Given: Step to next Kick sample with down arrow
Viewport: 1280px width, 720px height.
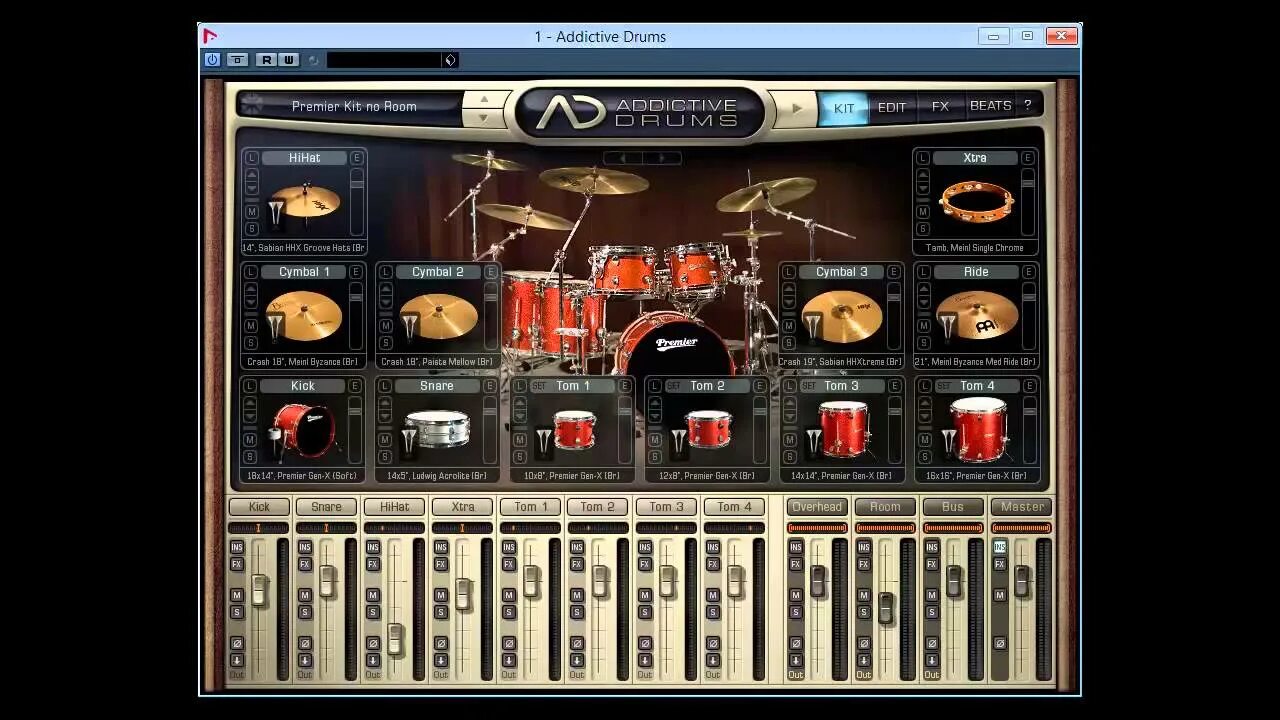Looking at the screenshot, I should click(x=250, y=415).
